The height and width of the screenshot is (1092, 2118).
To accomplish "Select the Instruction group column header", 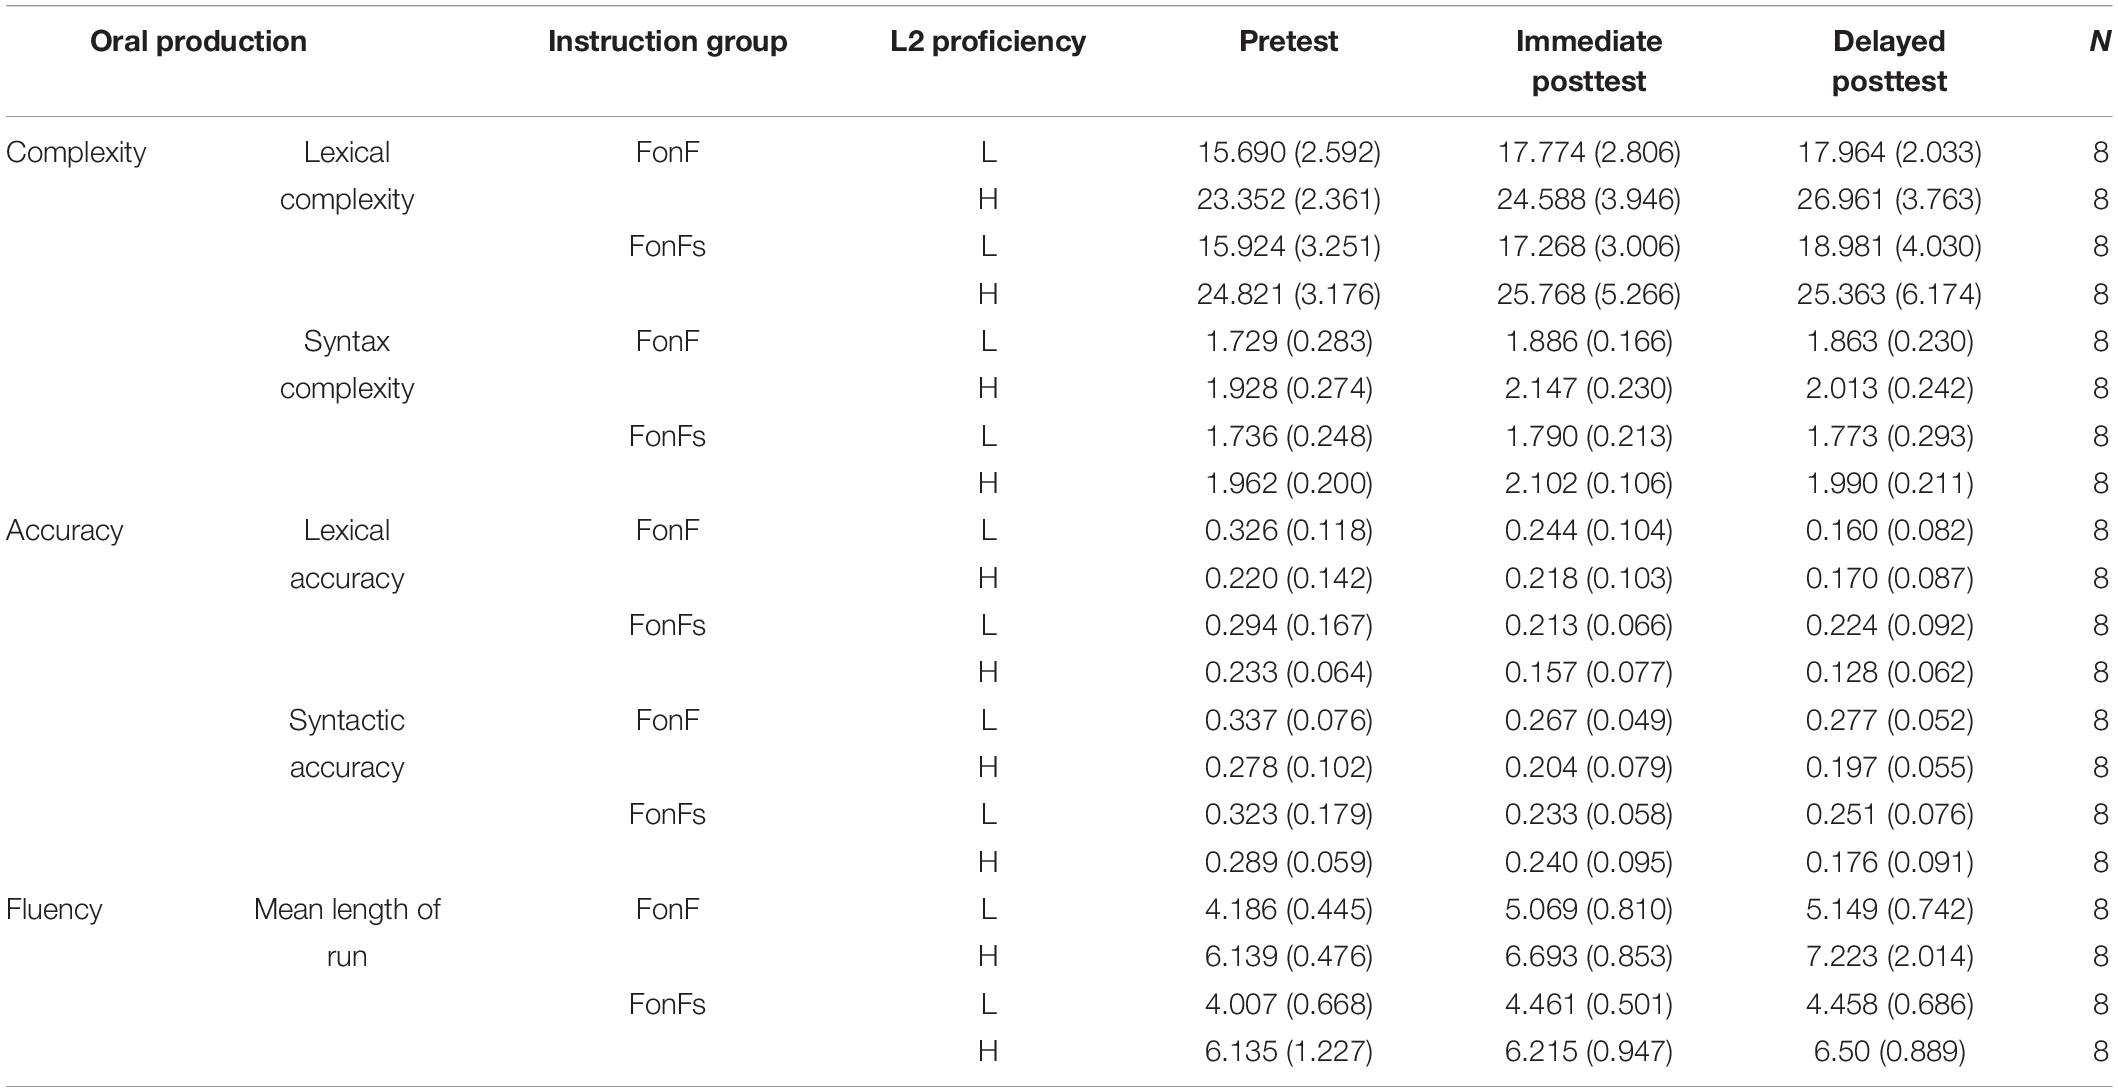I will click(667, 41).
